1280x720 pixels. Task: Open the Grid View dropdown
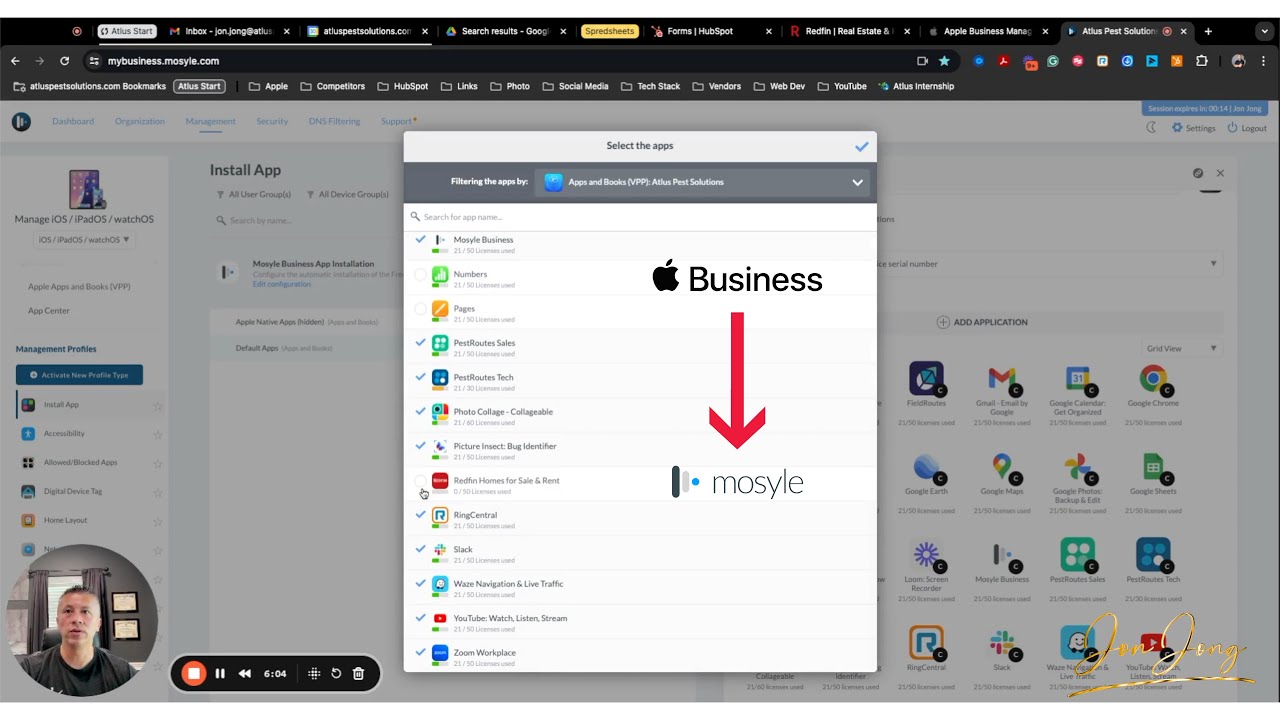coord(1182,348)
